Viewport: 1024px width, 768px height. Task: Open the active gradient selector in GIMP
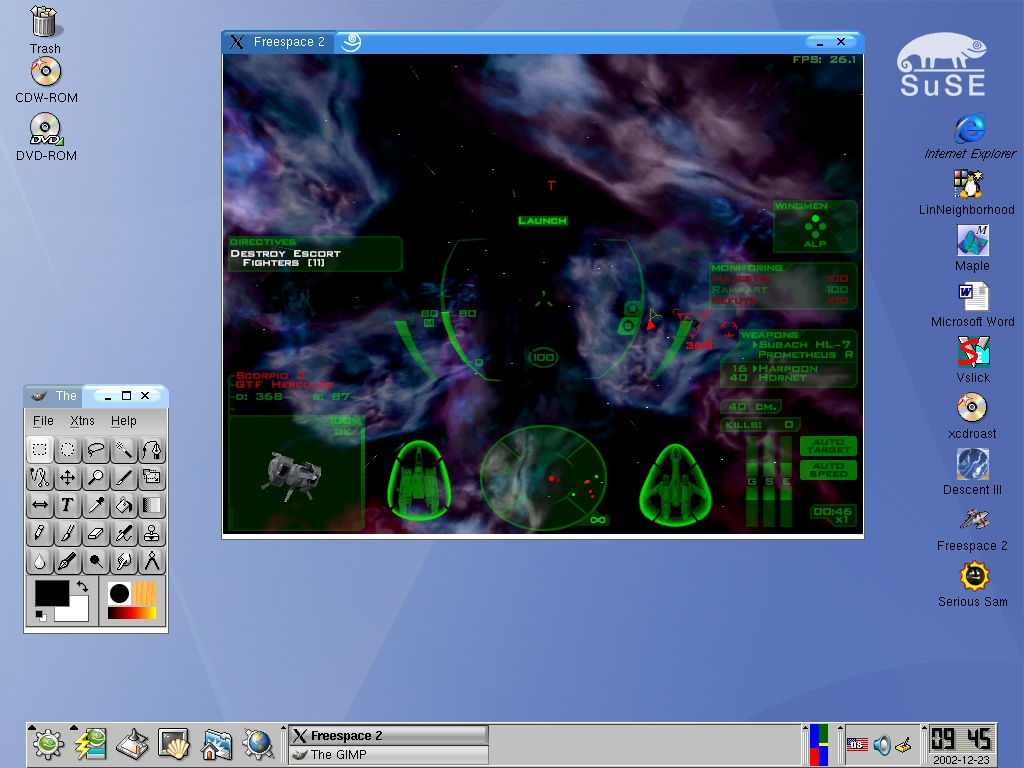pos(132,613)
